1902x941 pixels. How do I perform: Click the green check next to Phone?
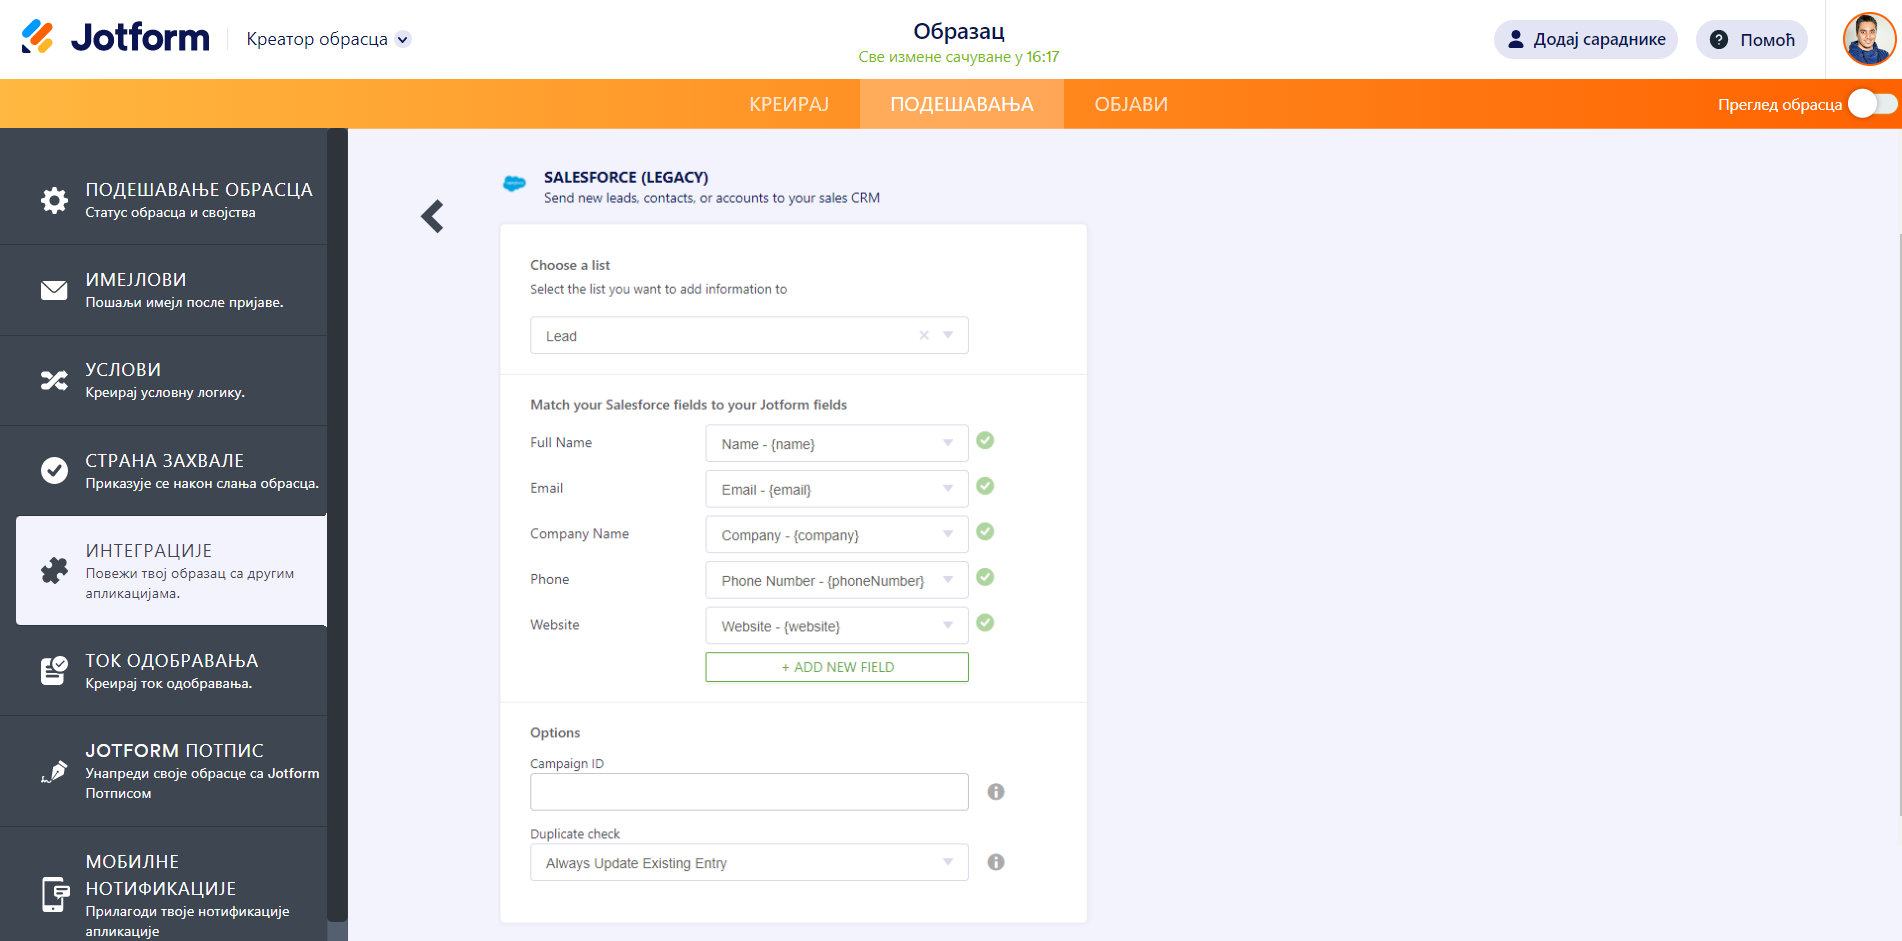985,577
